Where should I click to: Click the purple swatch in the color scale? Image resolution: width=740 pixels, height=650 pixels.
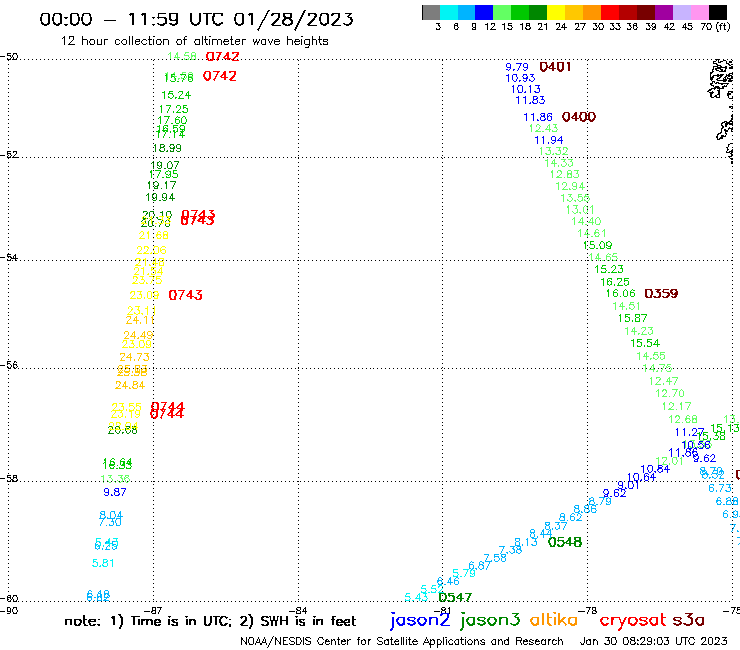tap(664, 13)
